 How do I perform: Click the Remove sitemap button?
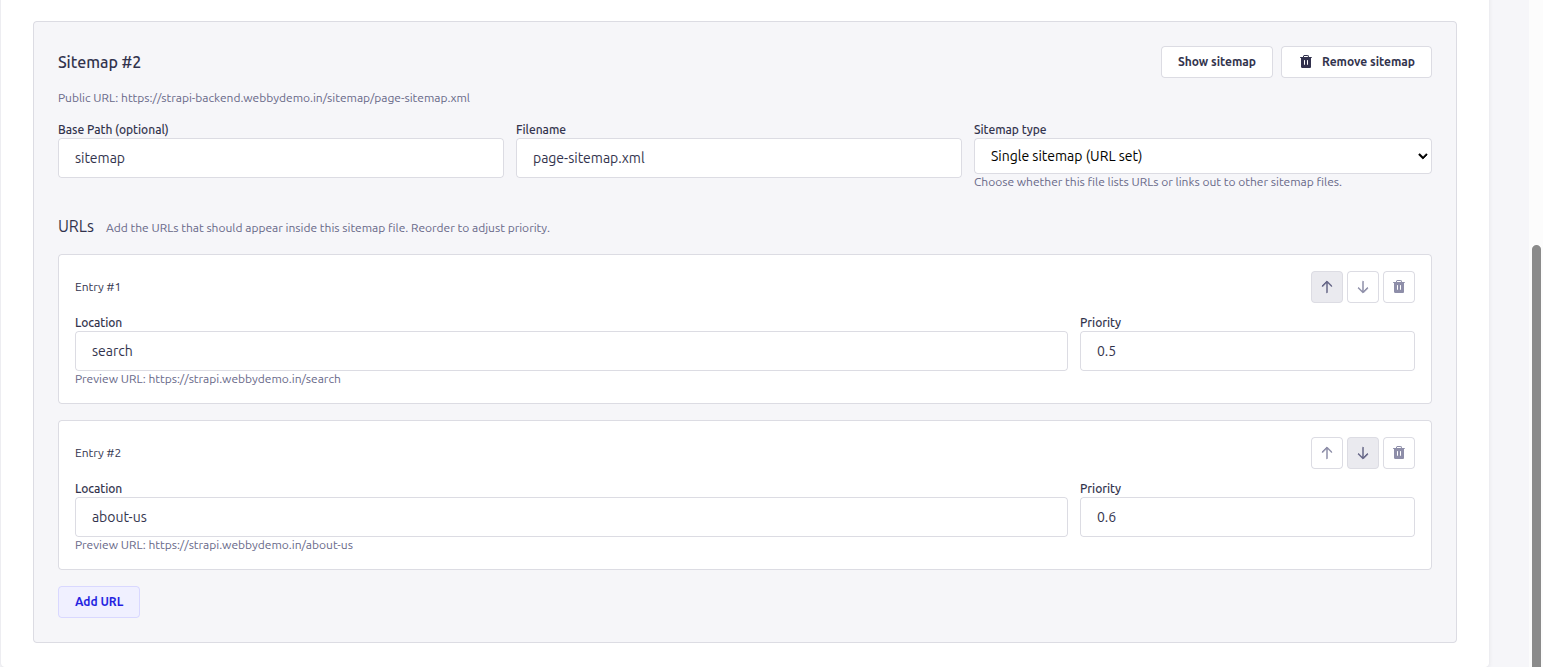pyautogui.click(x=1356, y=61)
